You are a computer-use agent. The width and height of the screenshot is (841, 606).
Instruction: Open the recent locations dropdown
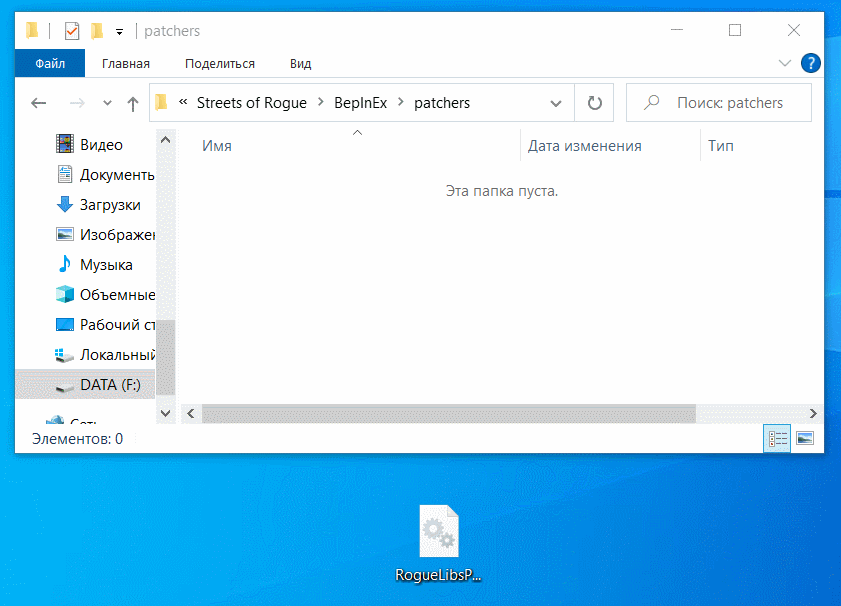[107, 102]
